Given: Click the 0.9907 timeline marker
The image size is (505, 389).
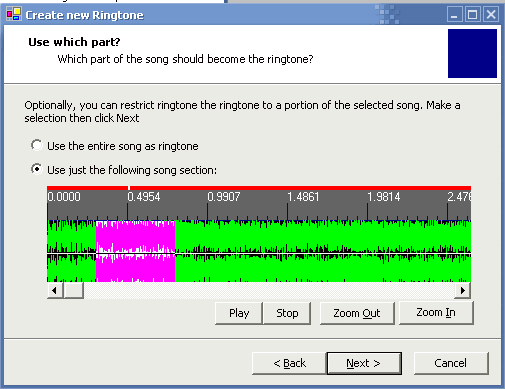Looking at the screenshot, I should coord(224,197).
